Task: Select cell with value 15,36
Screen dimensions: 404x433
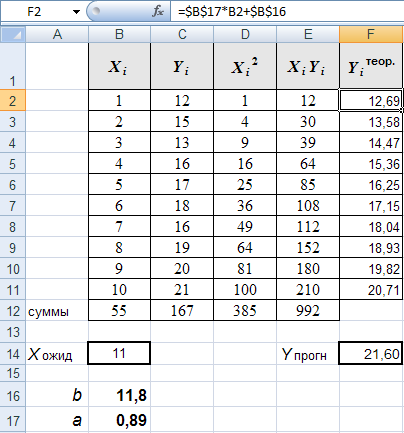Action: (x=371, y=164)
